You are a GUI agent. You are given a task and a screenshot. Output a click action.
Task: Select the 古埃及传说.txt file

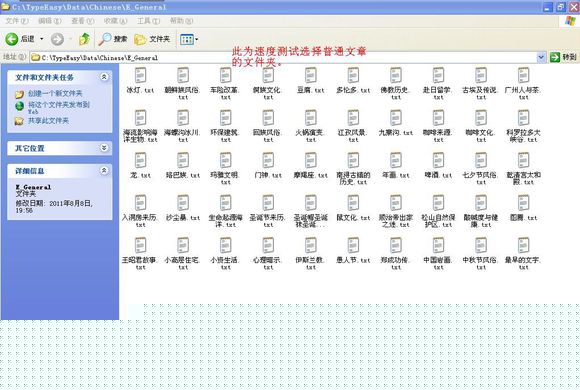tap(480, 84)
